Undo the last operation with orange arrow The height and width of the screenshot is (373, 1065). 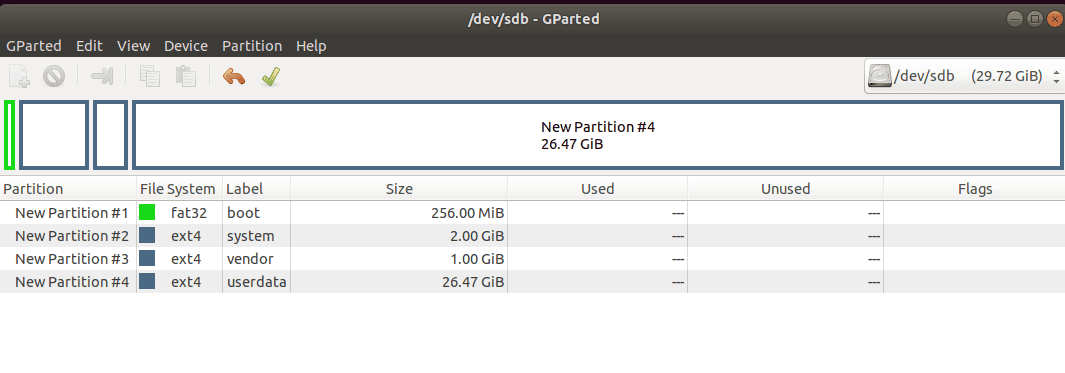[234, 76]
